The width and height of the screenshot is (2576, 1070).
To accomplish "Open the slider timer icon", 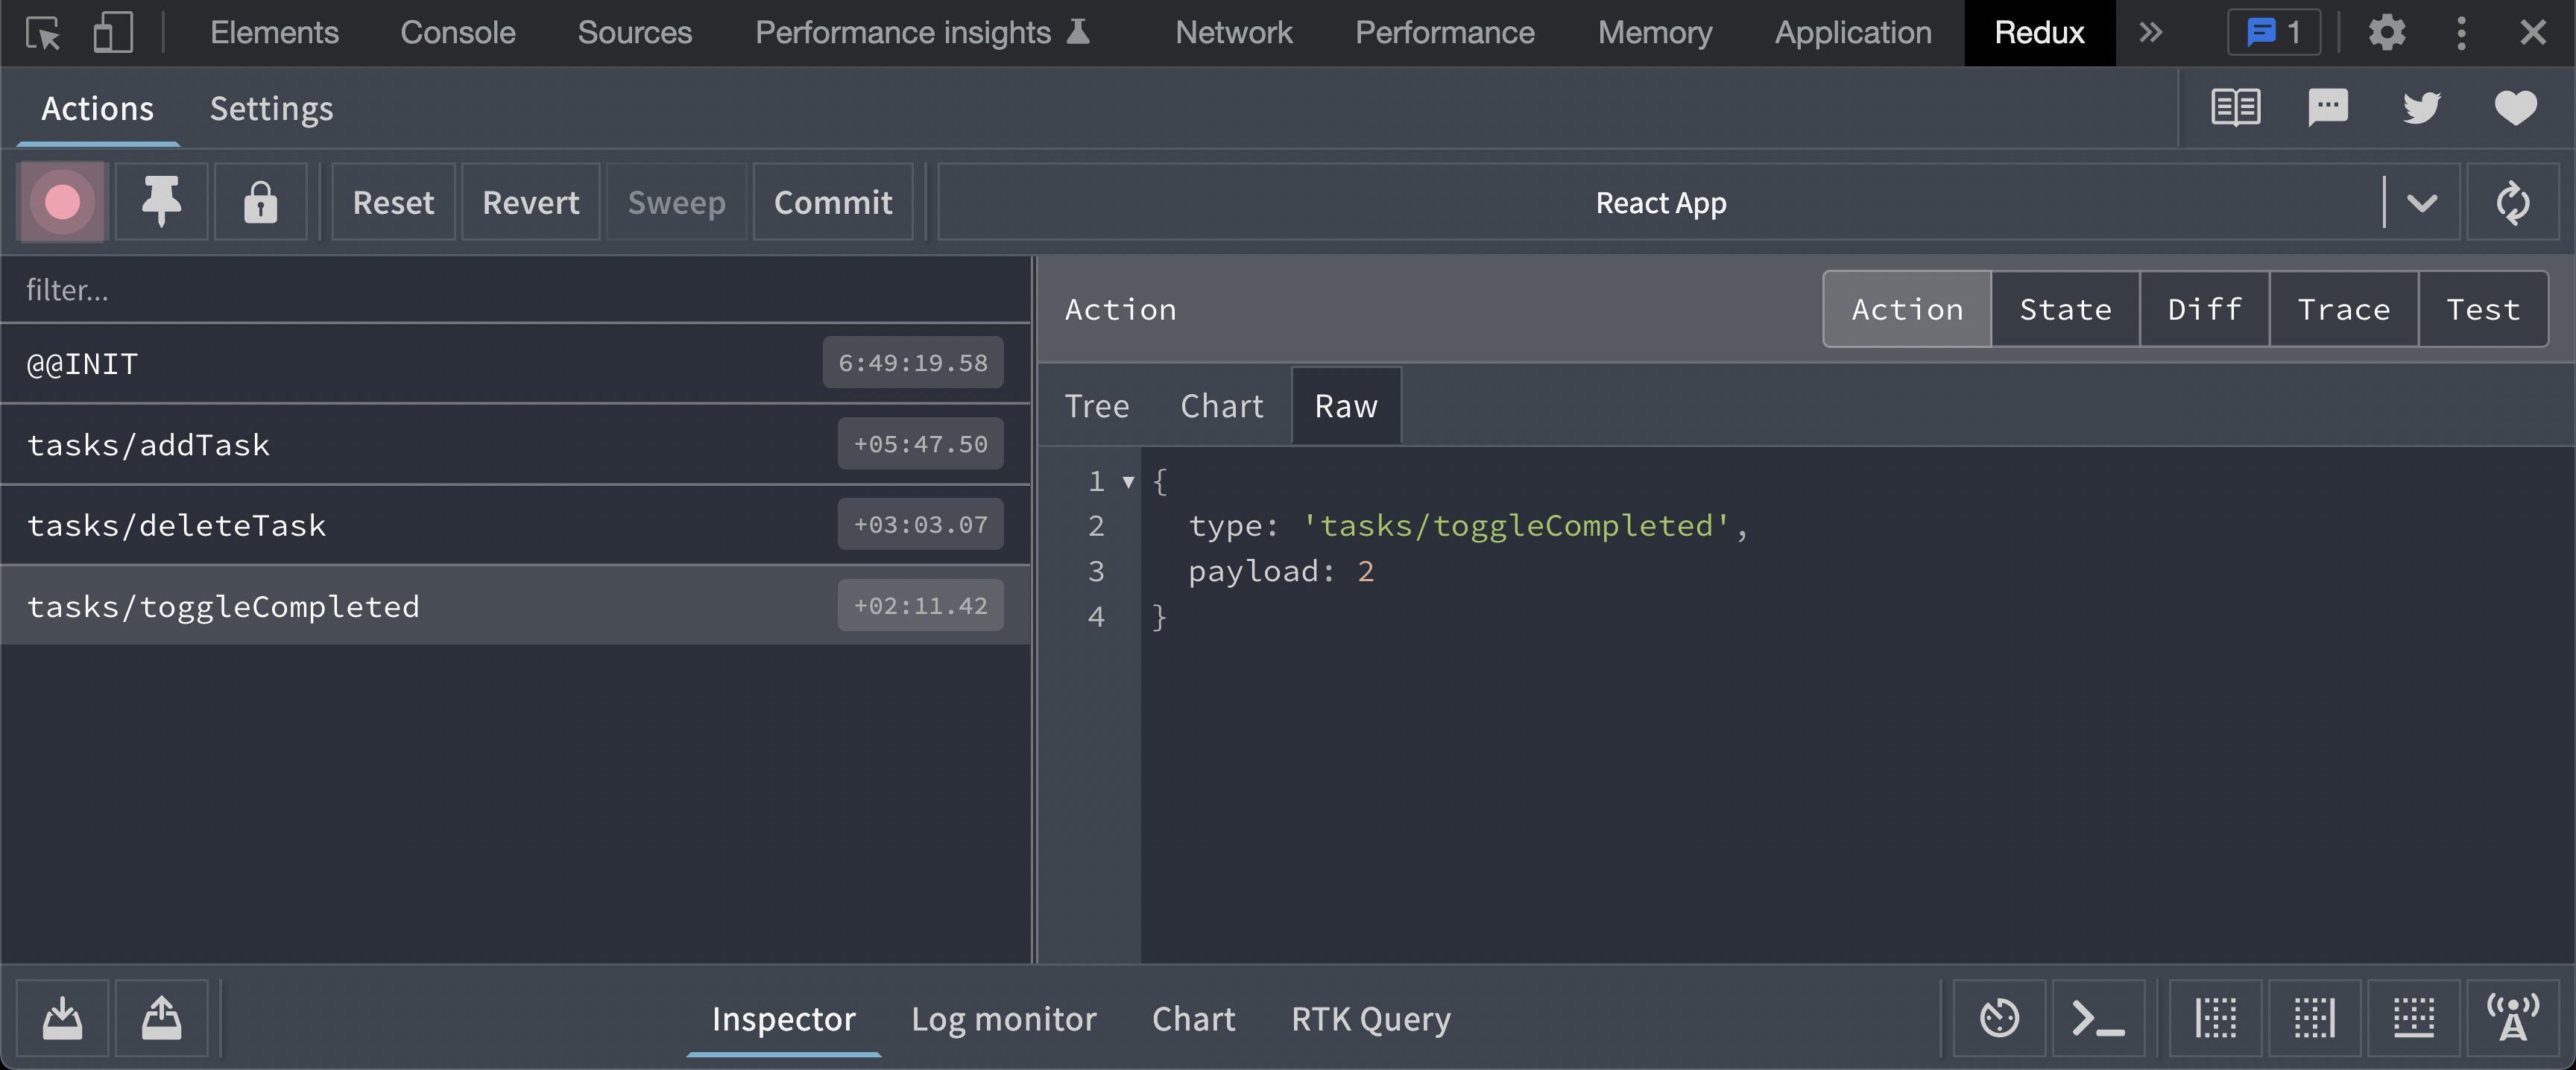I will (x=1999, y=1018).
